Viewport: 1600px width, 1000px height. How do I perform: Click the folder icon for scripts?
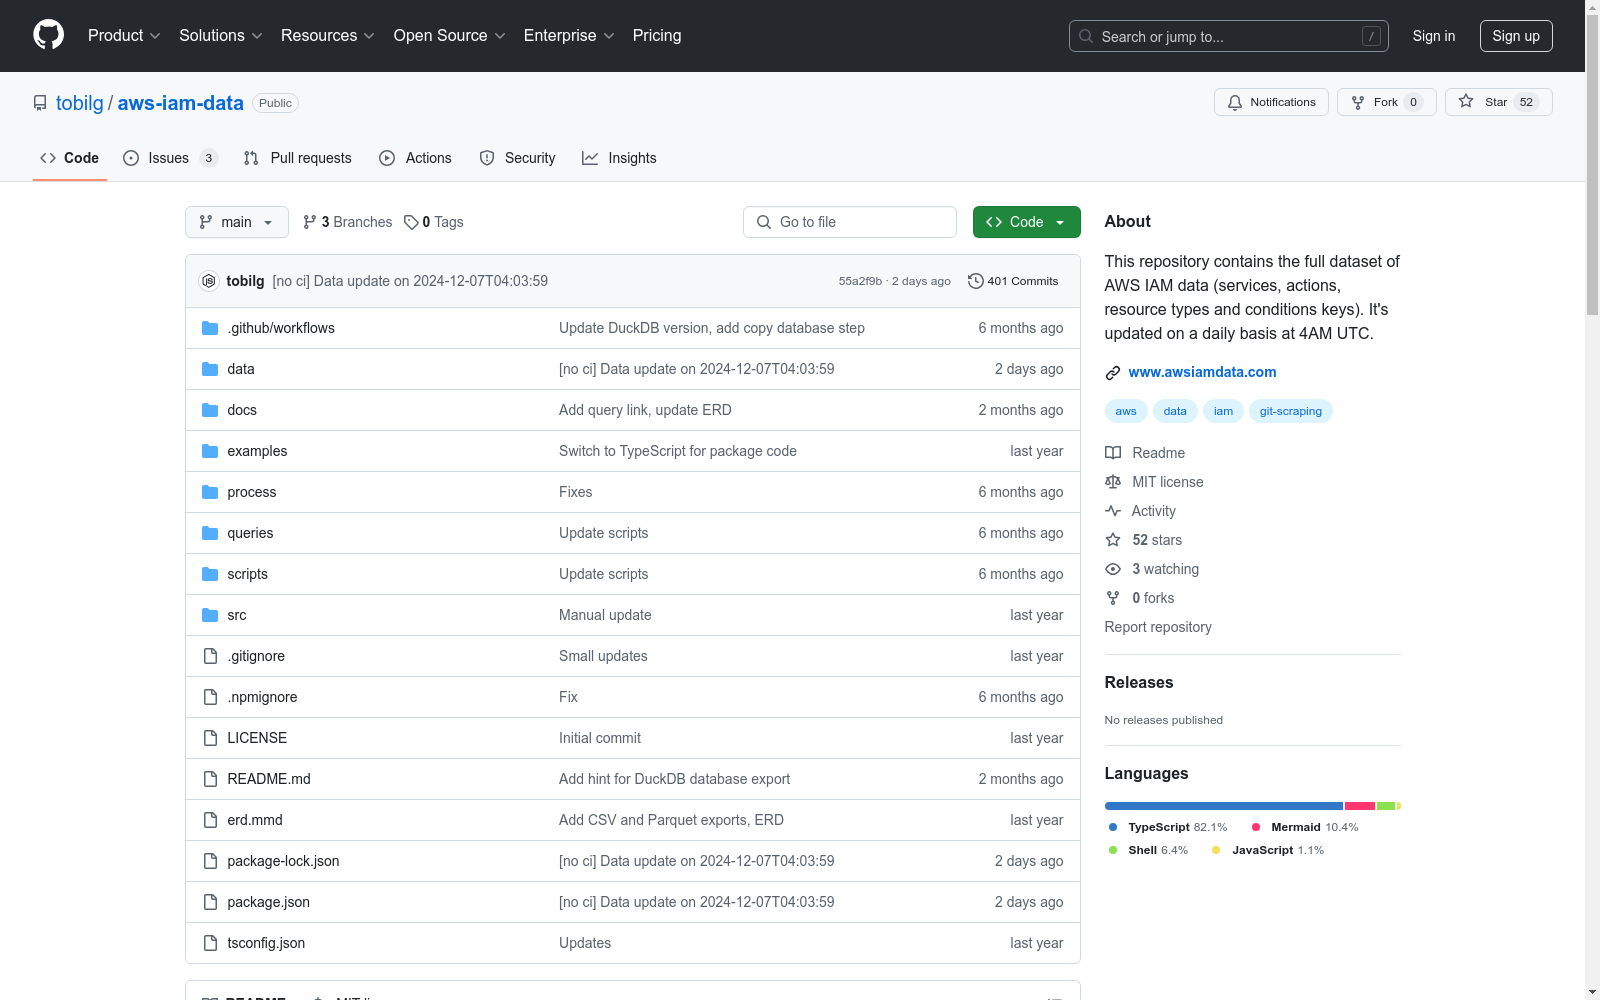tap(210, 574)
